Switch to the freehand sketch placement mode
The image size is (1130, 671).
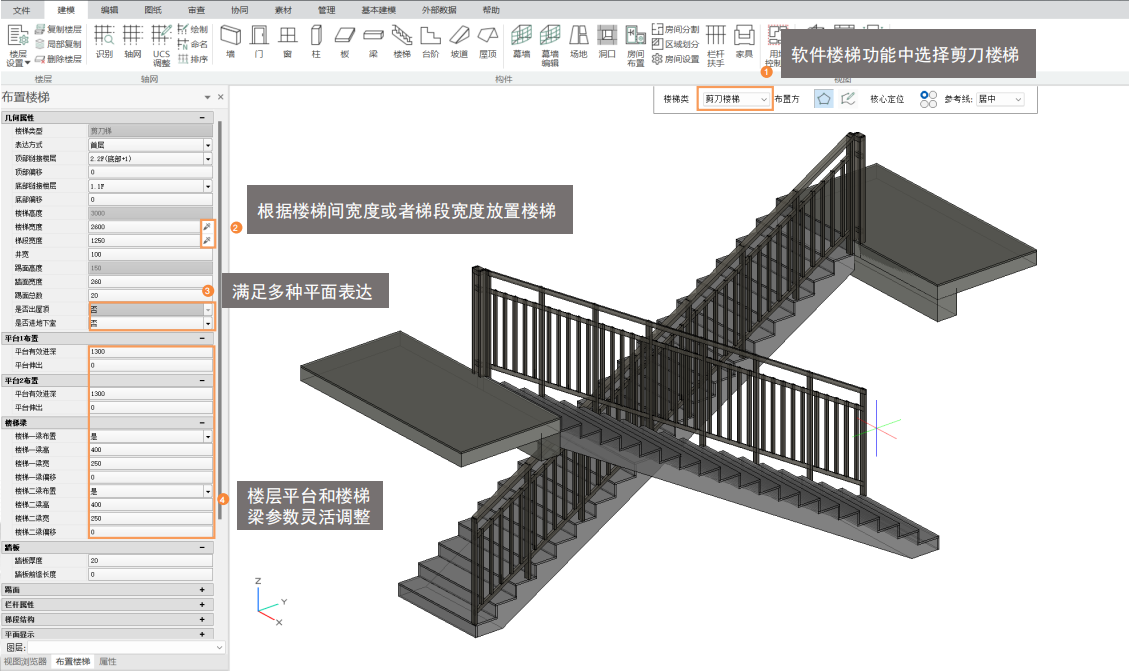849,99
